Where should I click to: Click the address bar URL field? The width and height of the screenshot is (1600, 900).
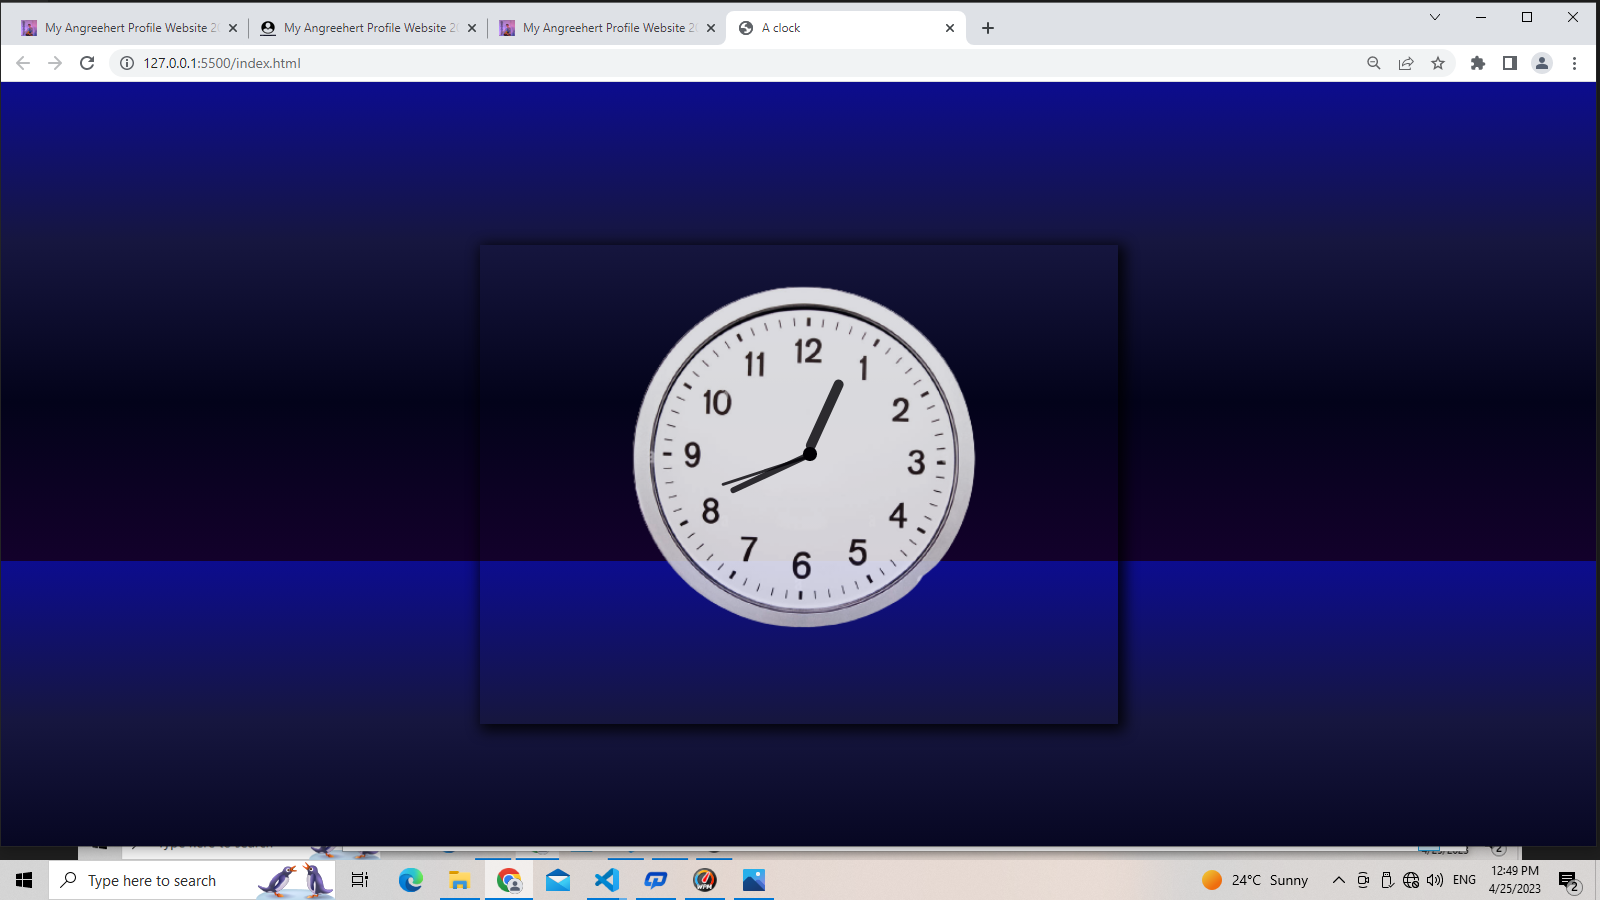[700, 63]
